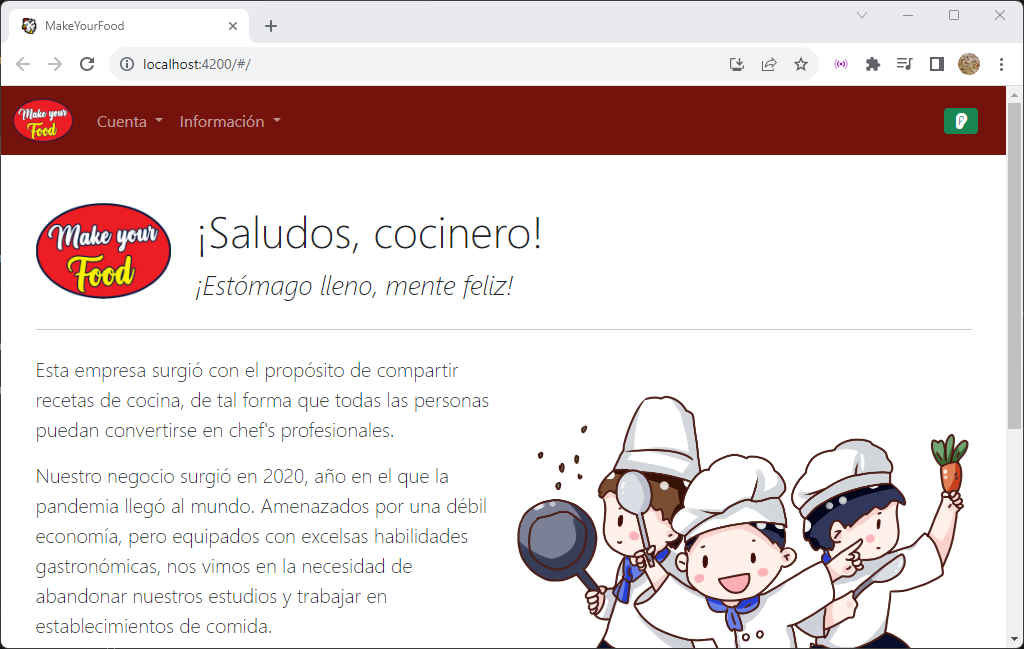
Task: Click the site information icon in address bar
Action: click(x=126, y=63)
